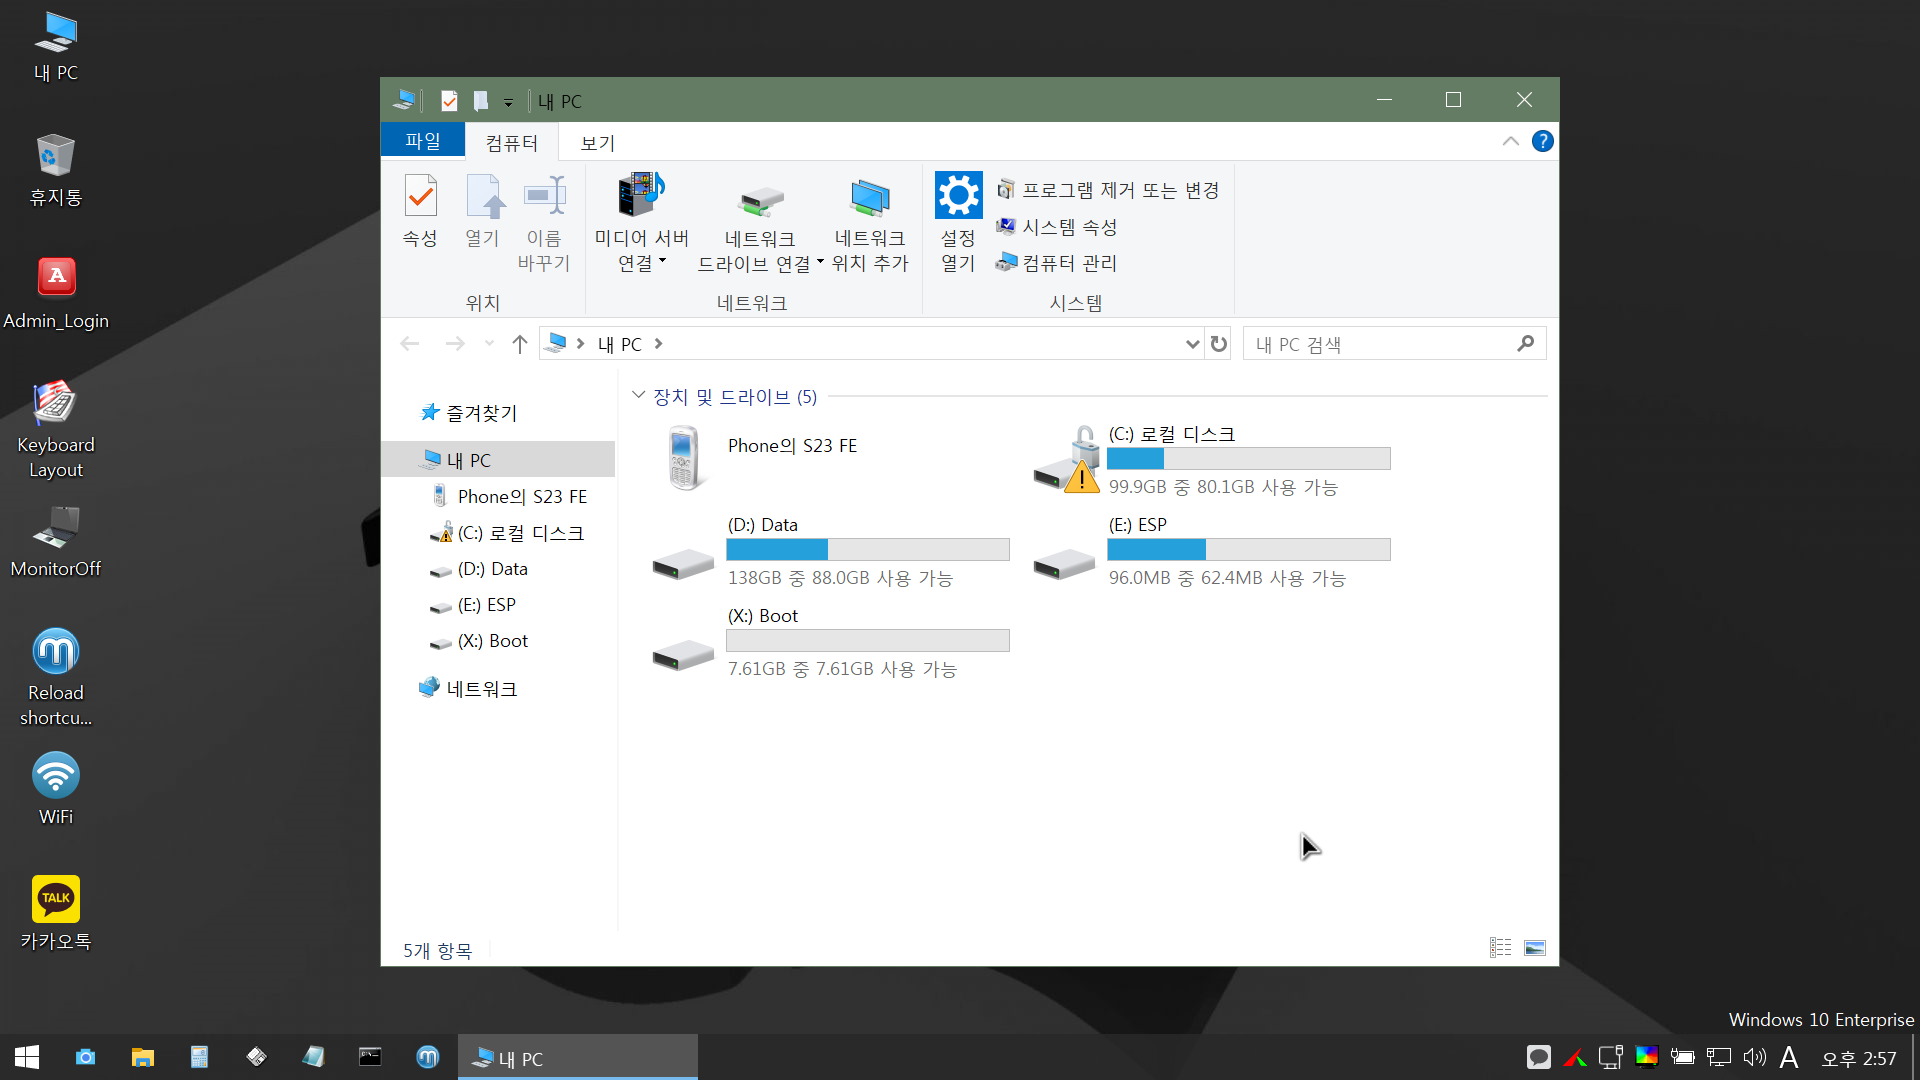This screenshot has width=1920, height=1080.
Task: Select the (X:) Boot drive icon
Action: point(683,656)
